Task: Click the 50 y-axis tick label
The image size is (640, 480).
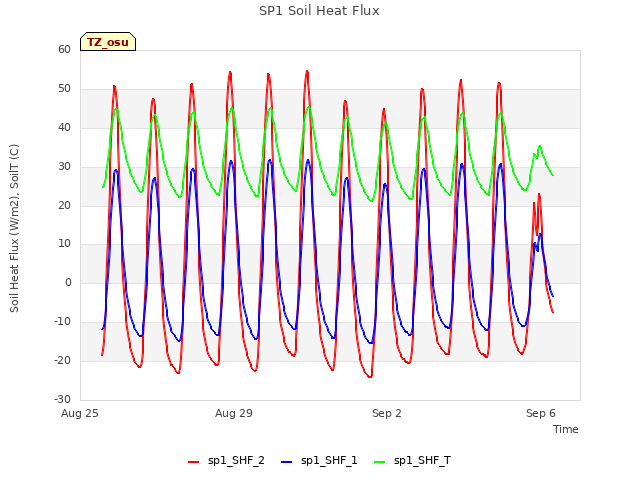Action: pos(64,89)
